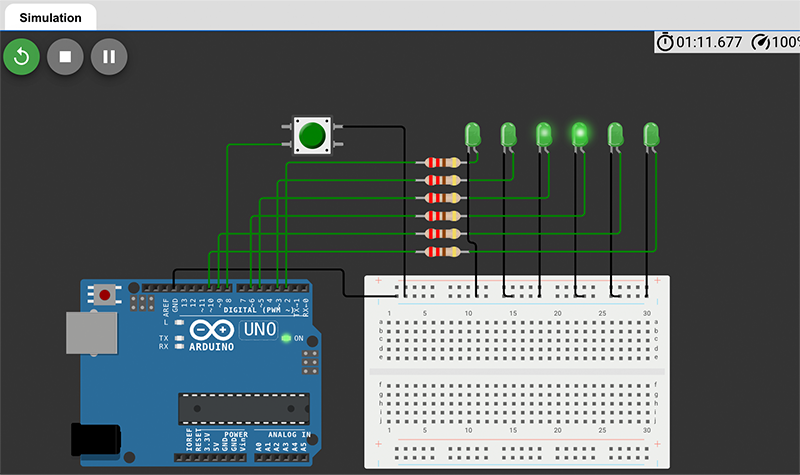Click the simulation timer stopwatch icon
Viewport: 800px width, 475px height.
(665, 42)
